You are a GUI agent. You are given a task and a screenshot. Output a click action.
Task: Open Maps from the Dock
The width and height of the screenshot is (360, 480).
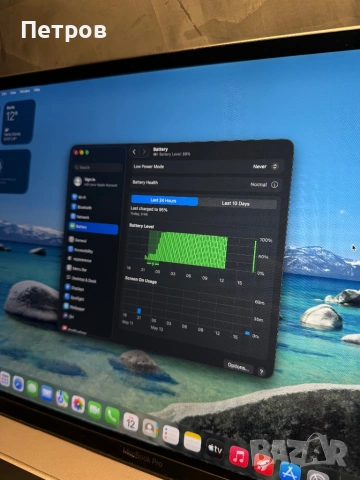(62, 399)
